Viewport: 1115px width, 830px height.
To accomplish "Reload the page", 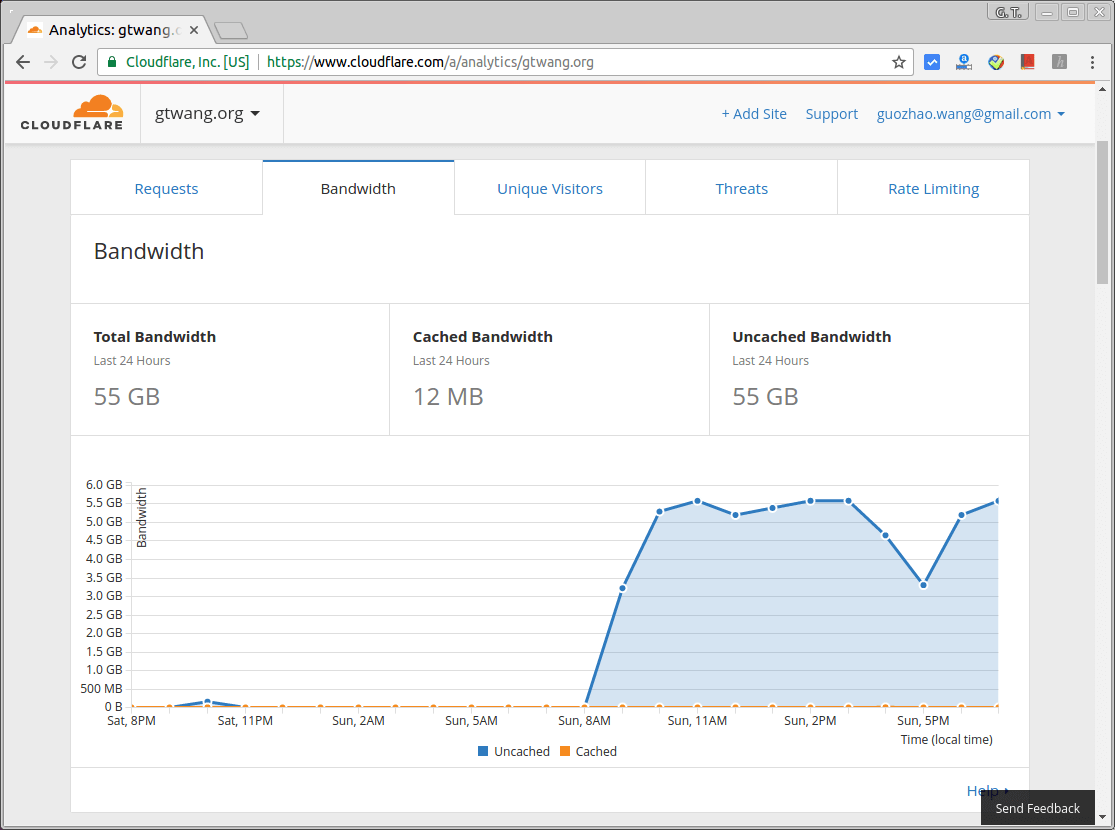I will click(79, 61).
